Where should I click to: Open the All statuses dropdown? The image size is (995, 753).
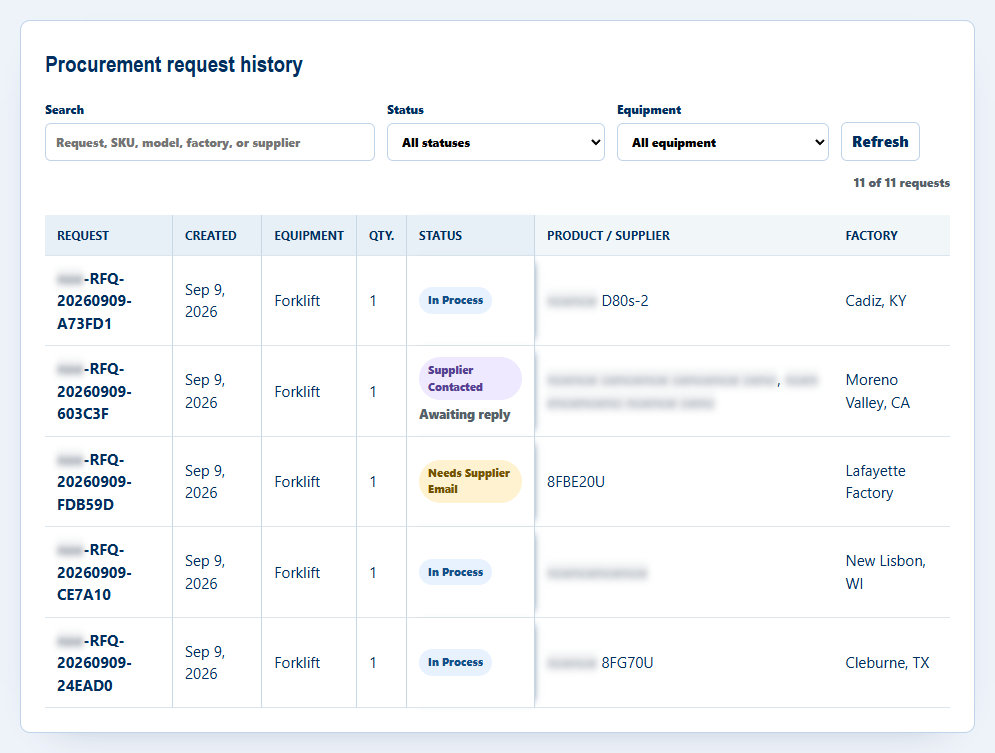click(496, 142)
